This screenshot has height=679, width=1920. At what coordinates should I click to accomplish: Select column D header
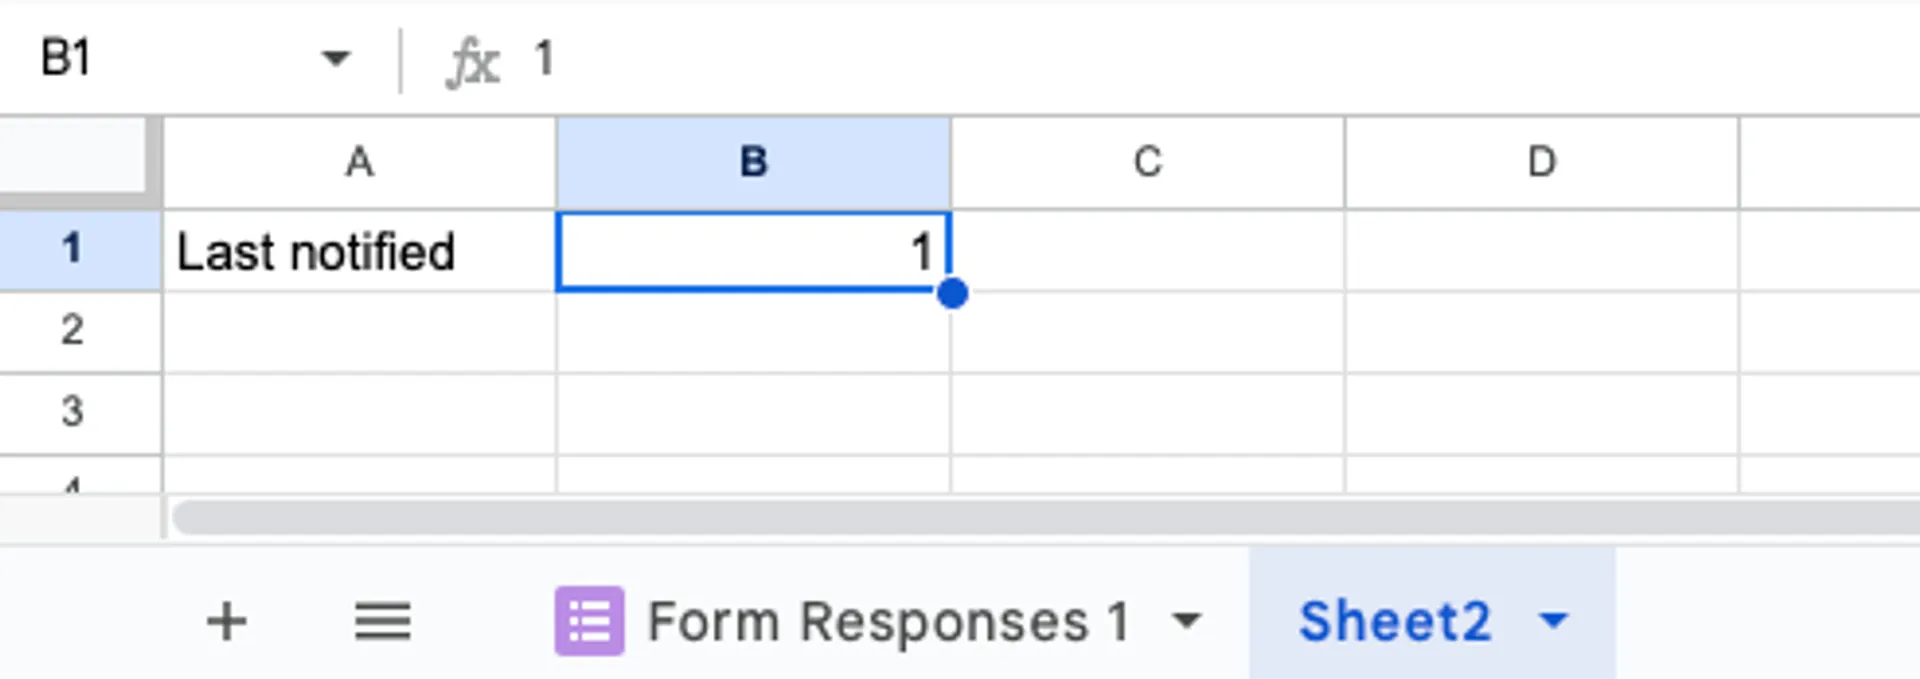(x=1541, y=162)
